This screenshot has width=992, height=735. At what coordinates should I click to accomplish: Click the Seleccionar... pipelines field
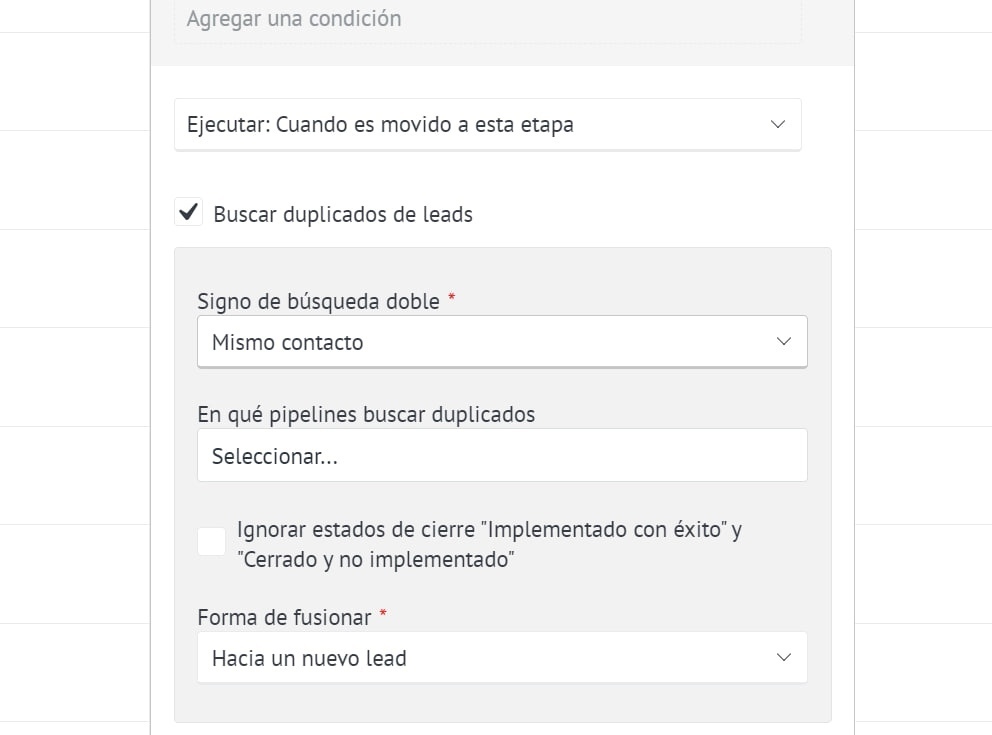click(x=501, y=455)
